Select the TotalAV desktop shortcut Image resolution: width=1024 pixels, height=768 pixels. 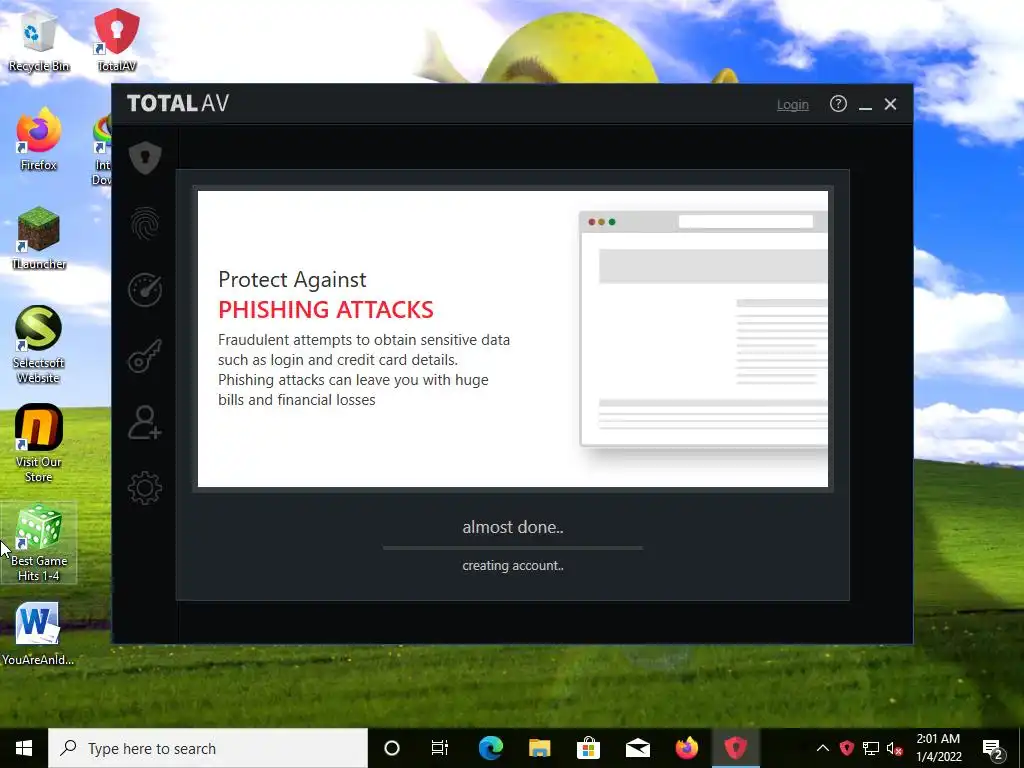(x=117, y=39)
